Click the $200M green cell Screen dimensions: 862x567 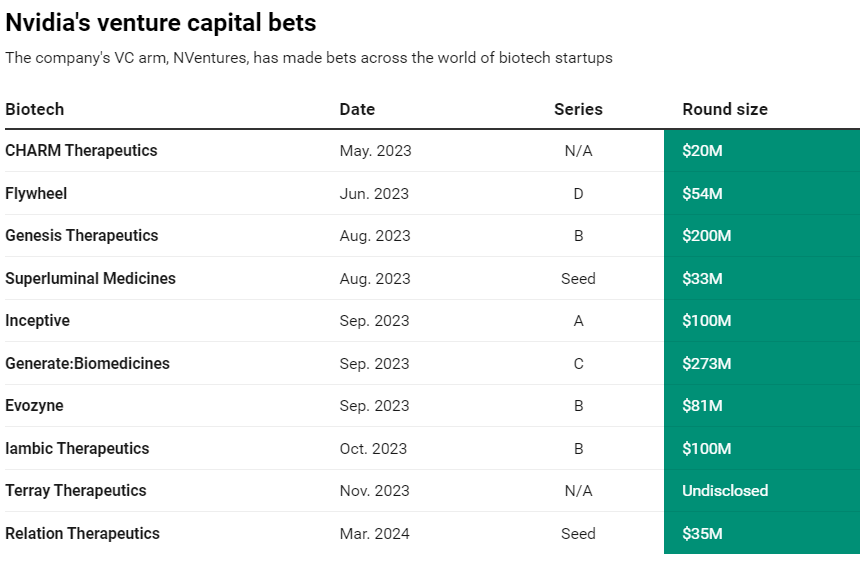[x=761, y=235]
